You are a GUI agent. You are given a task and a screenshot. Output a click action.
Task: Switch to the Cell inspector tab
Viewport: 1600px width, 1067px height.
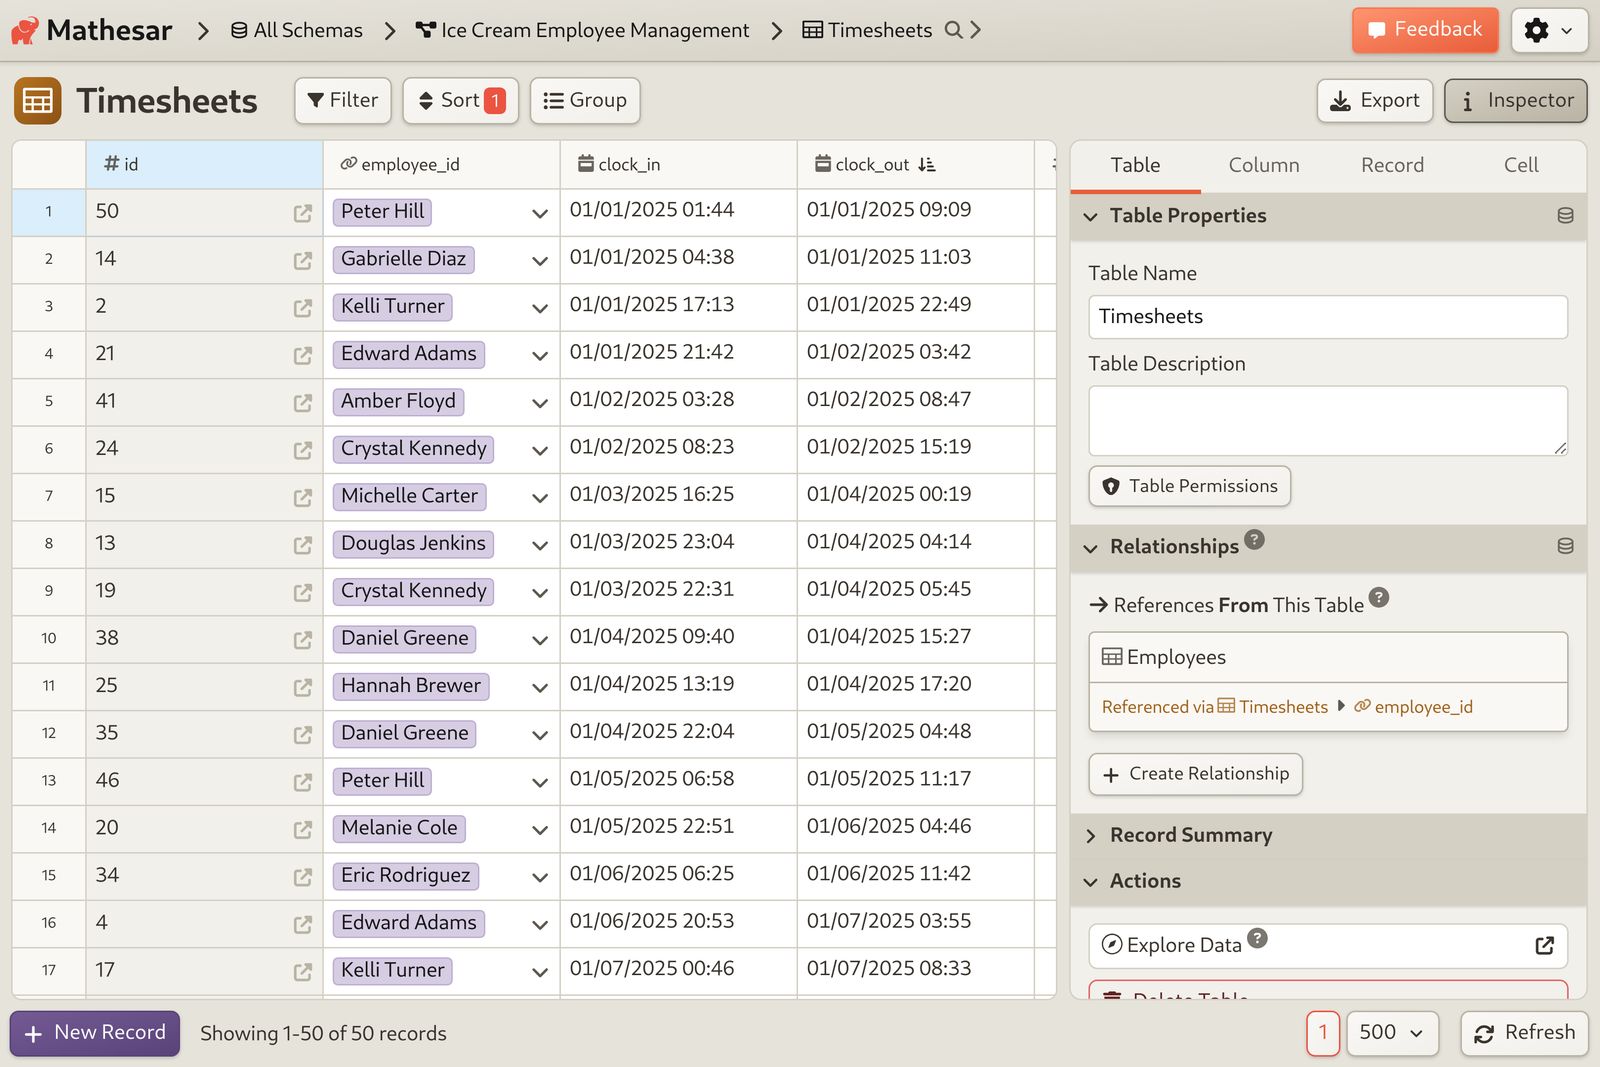[x=1521, y=166]
